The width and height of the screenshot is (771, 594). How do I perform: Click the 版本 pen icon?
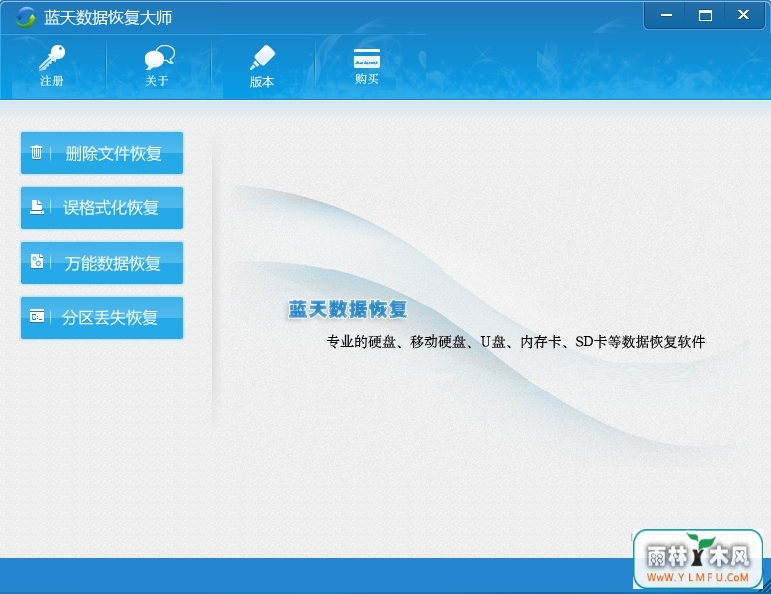tap(263, 58)
